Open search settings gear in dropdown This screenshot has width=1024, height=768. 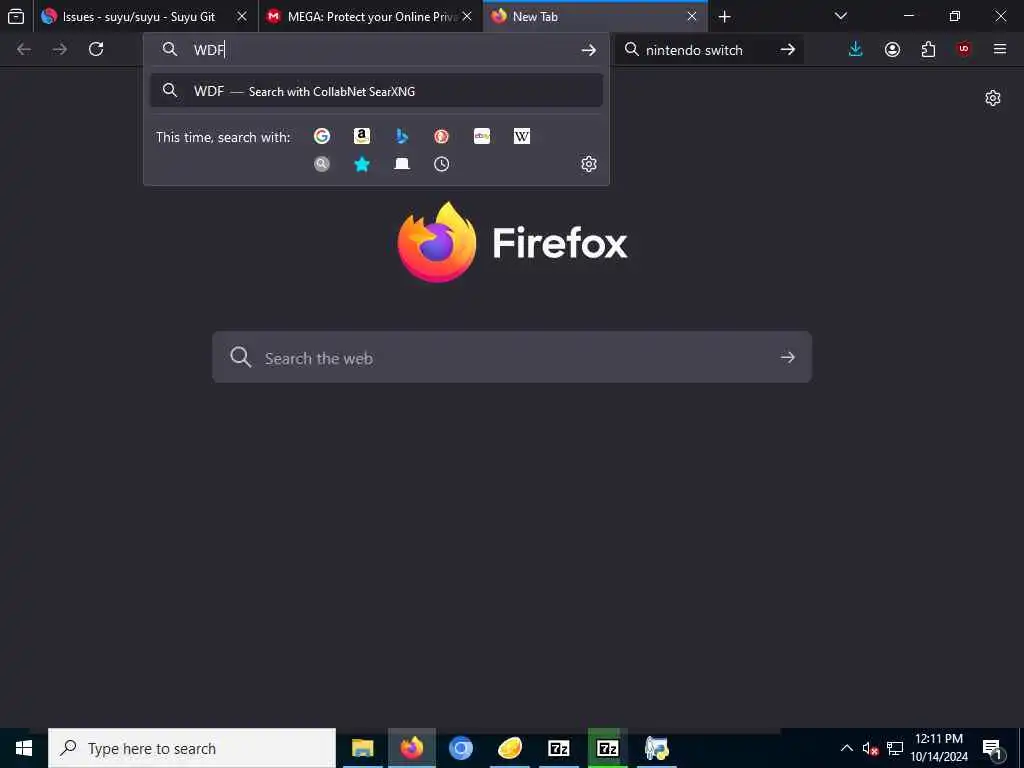coord(588,164)
